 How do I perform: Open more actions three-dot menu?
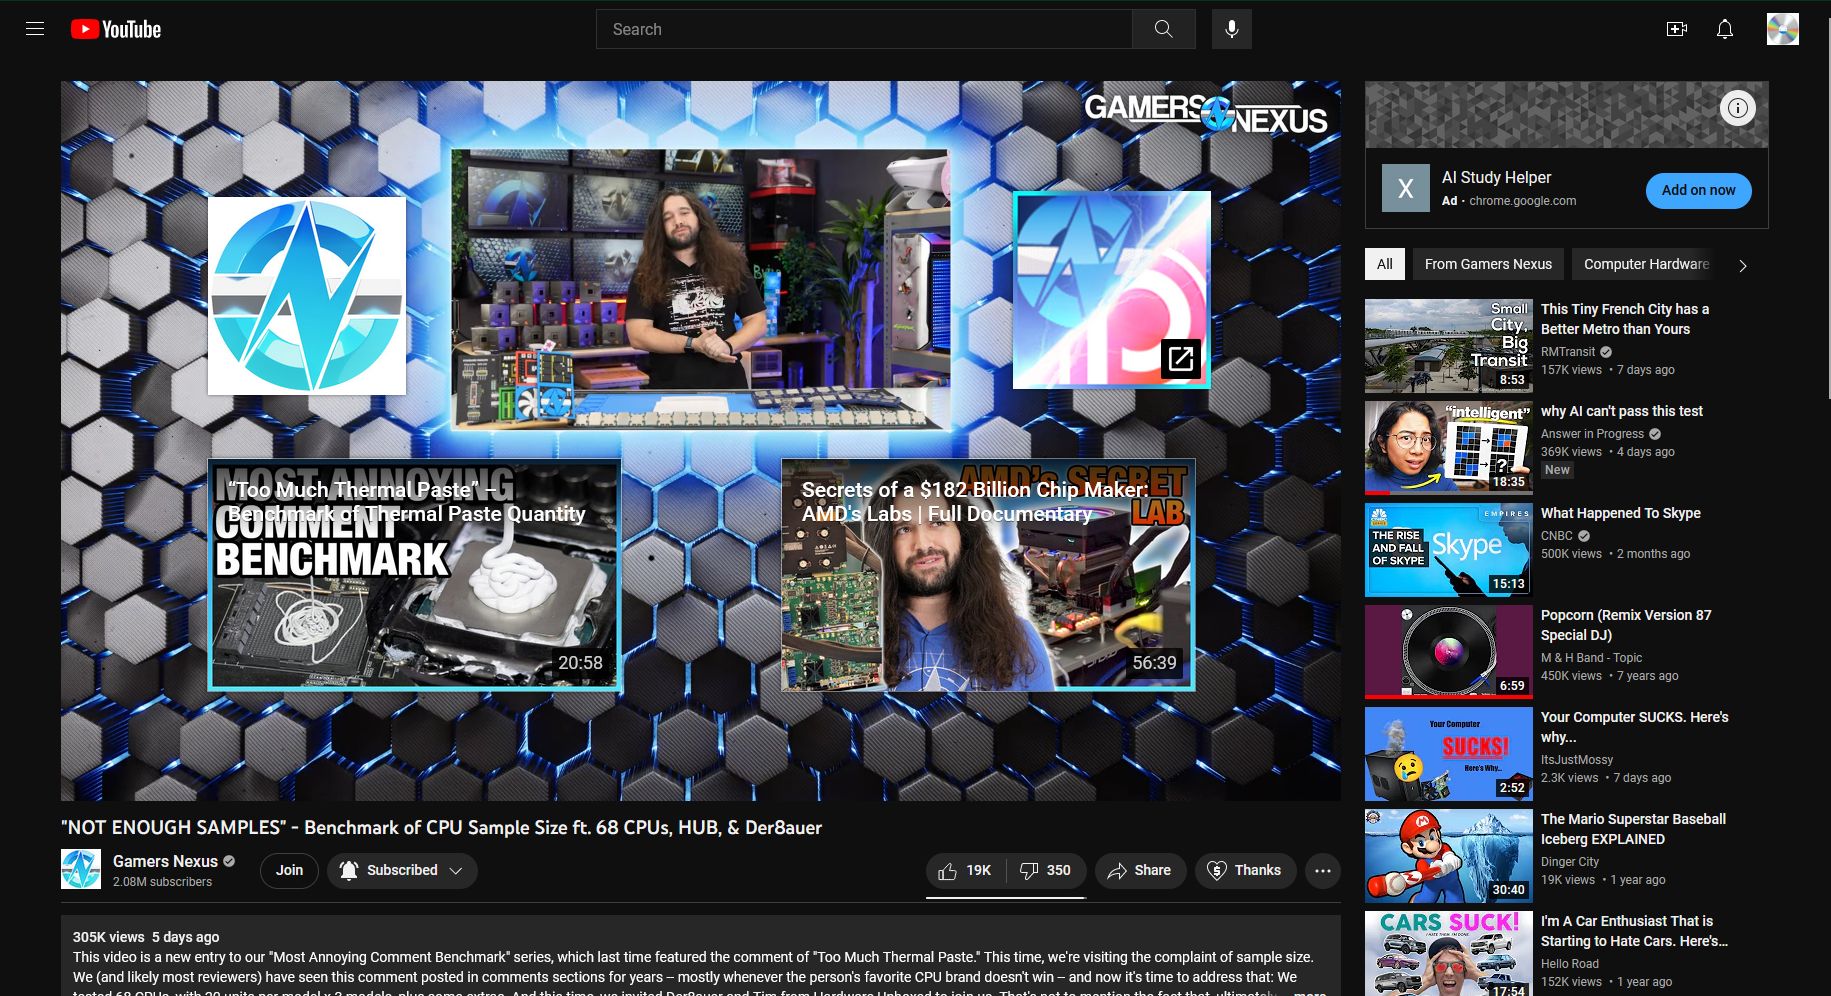coord(1322,870)
